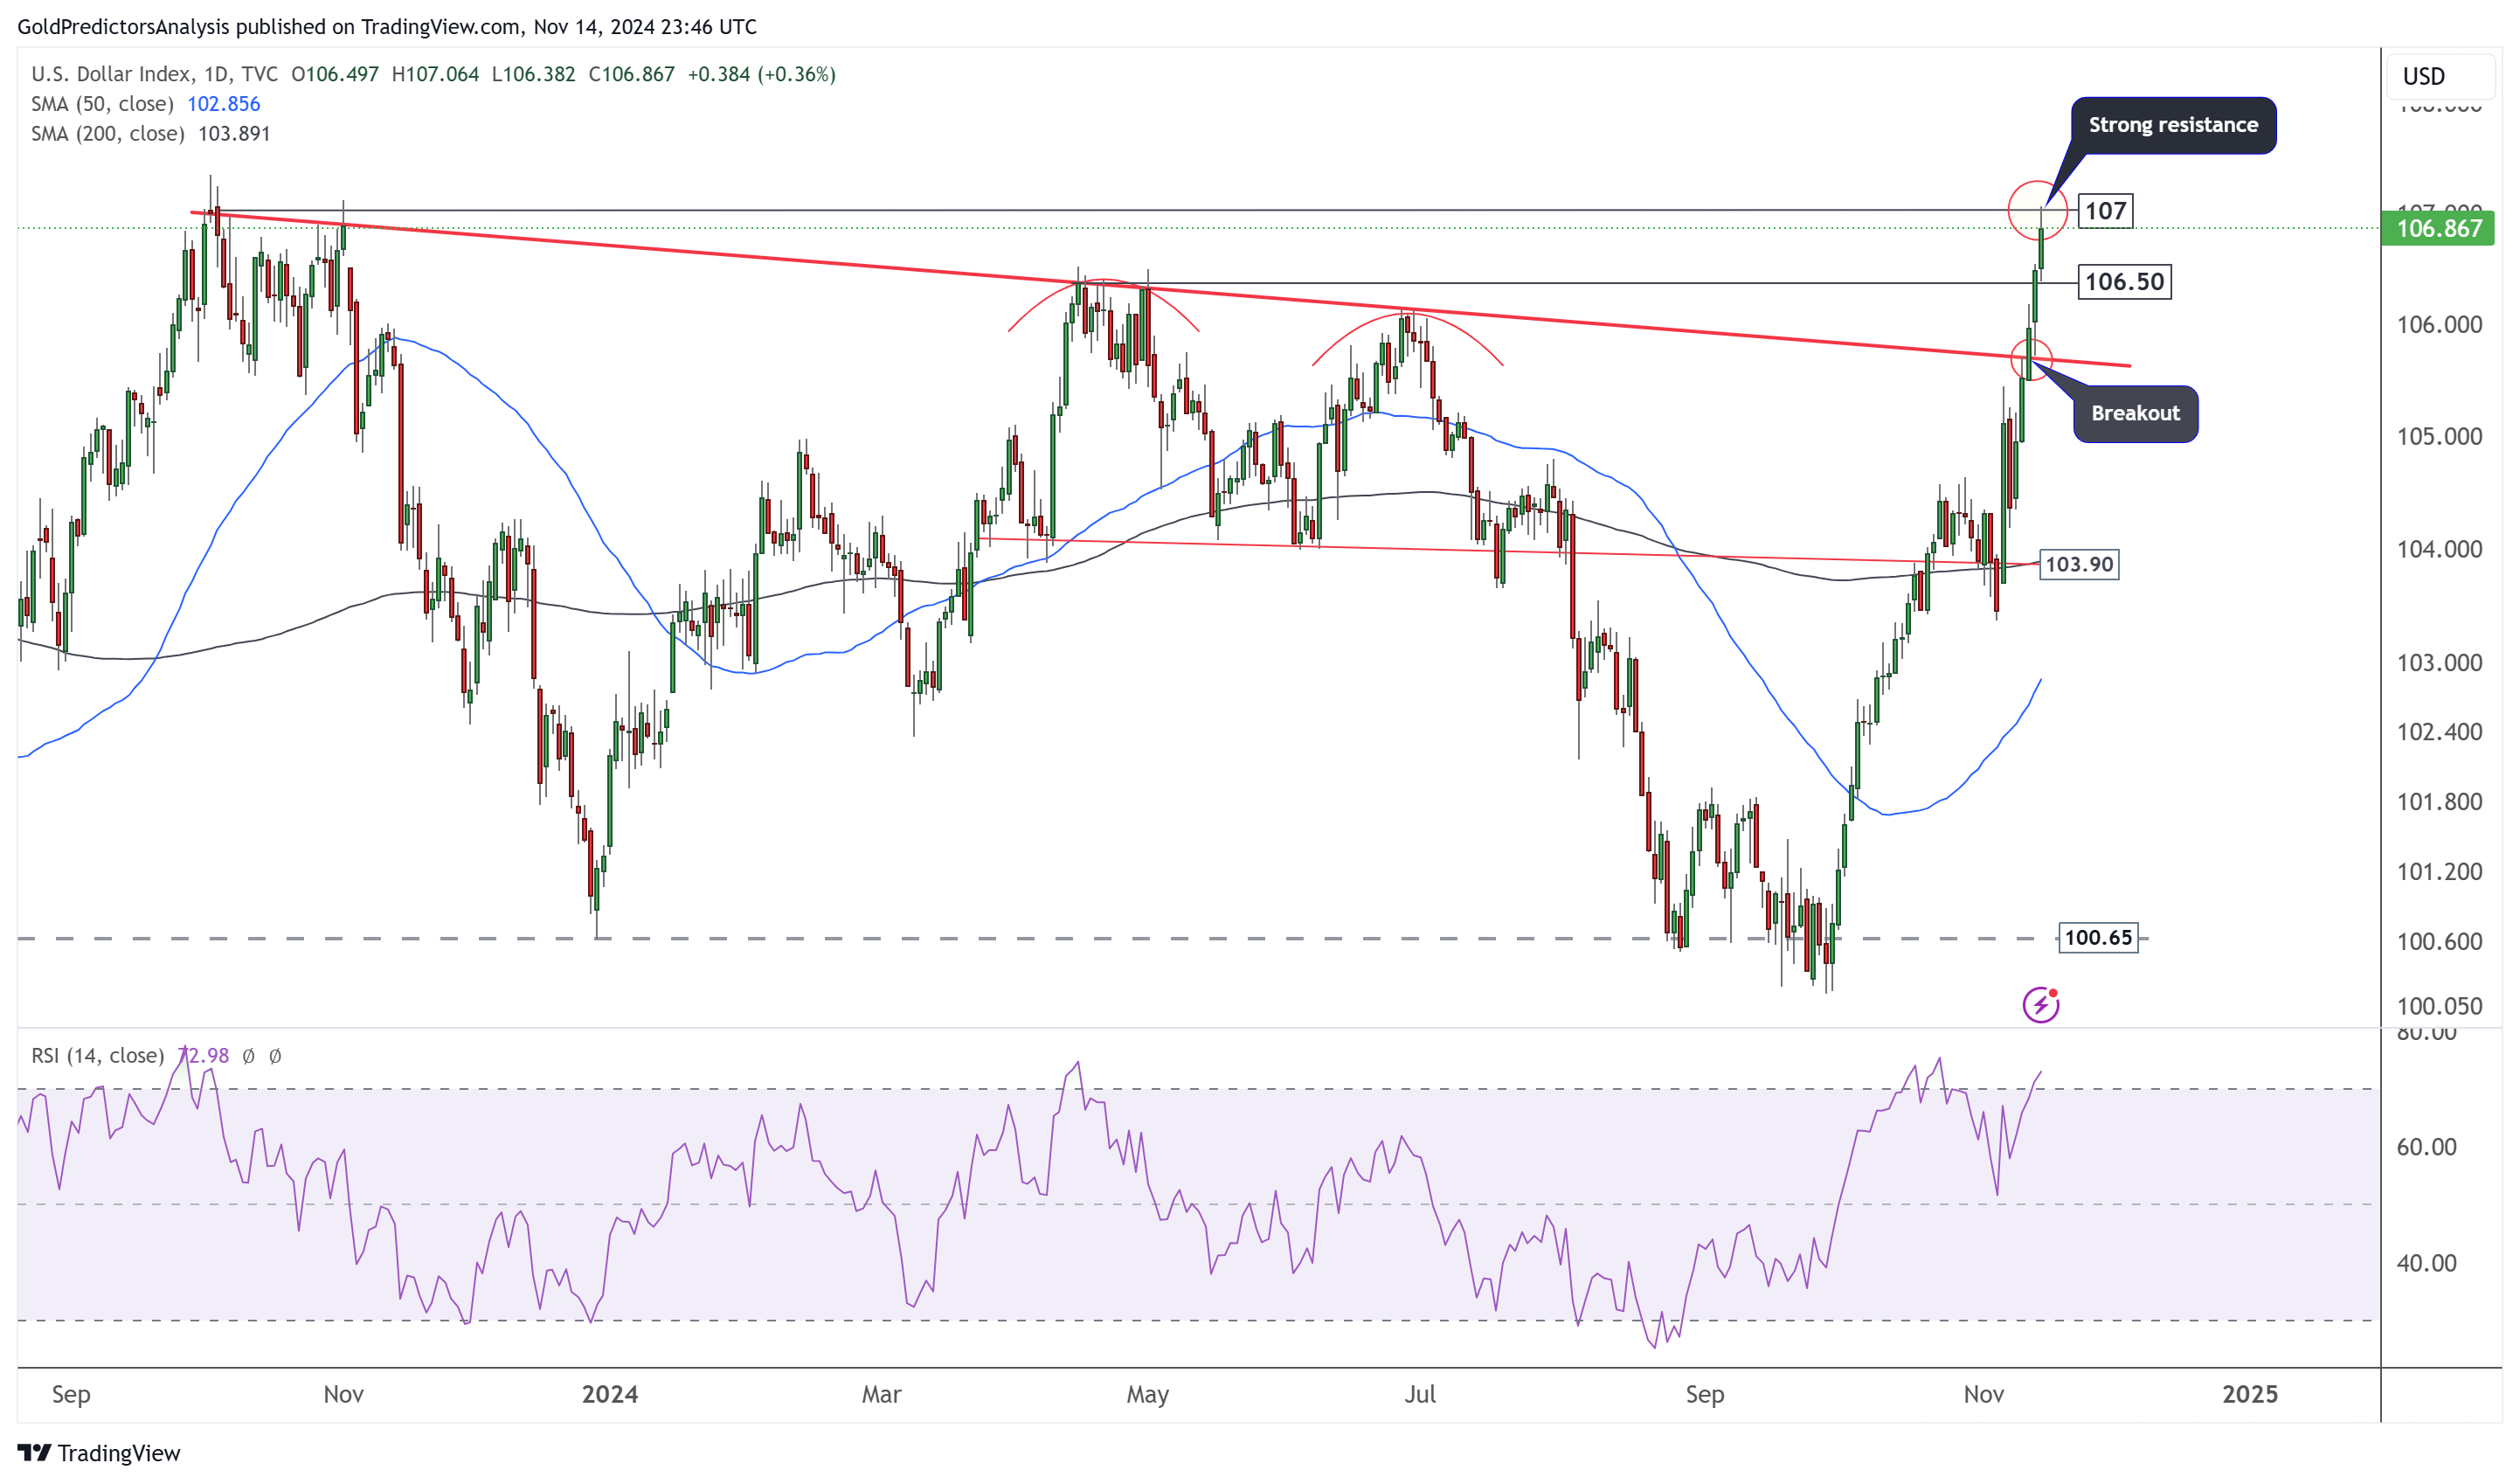Viewport: 2520px width, 1484px height.
Task: Click the red circle at the 107 resistance
Action: pyautogui.click(x=2037, y=210)
